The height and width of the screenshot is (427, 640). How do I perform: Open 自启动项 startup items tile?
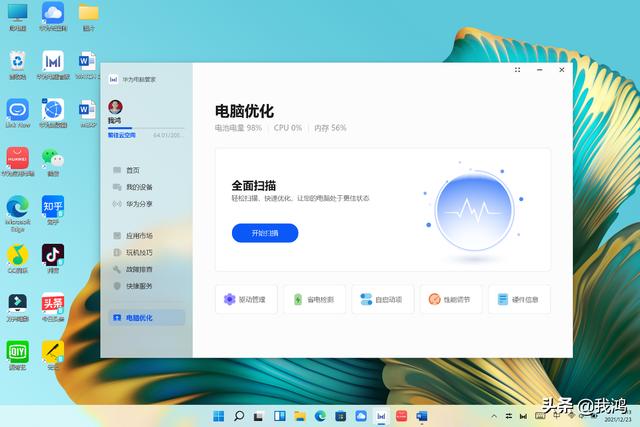[382, 299]
